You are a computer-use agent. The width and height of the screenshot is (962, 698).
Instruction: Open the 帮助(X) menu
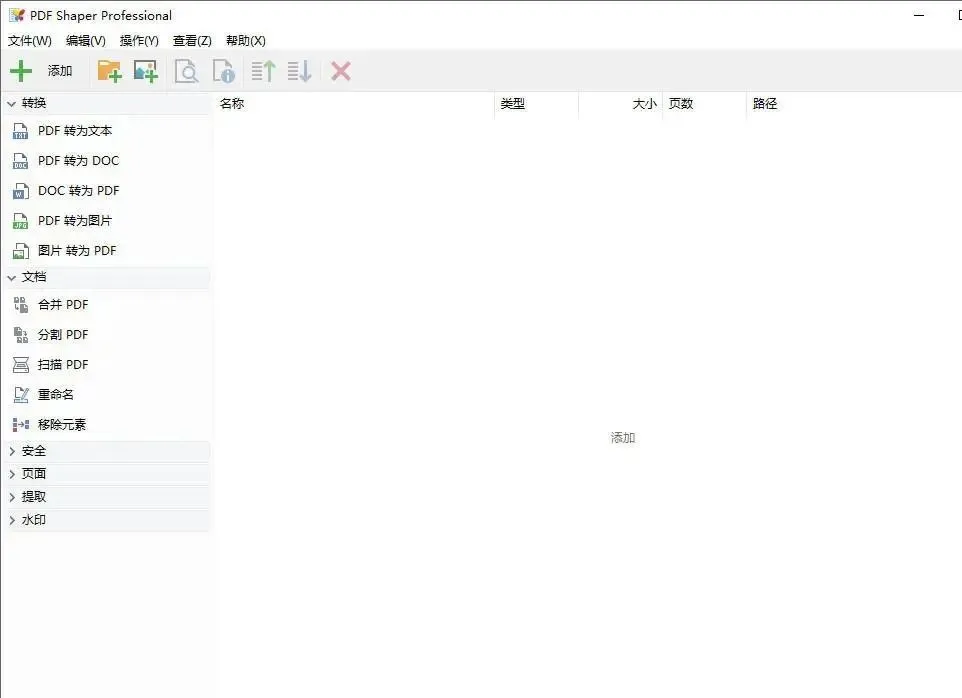(245, 40)
